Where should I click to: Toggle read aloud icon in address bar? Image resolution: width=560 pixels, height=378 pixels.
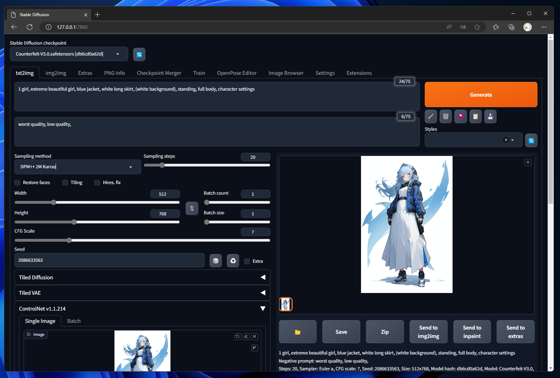tap(449, 27)
